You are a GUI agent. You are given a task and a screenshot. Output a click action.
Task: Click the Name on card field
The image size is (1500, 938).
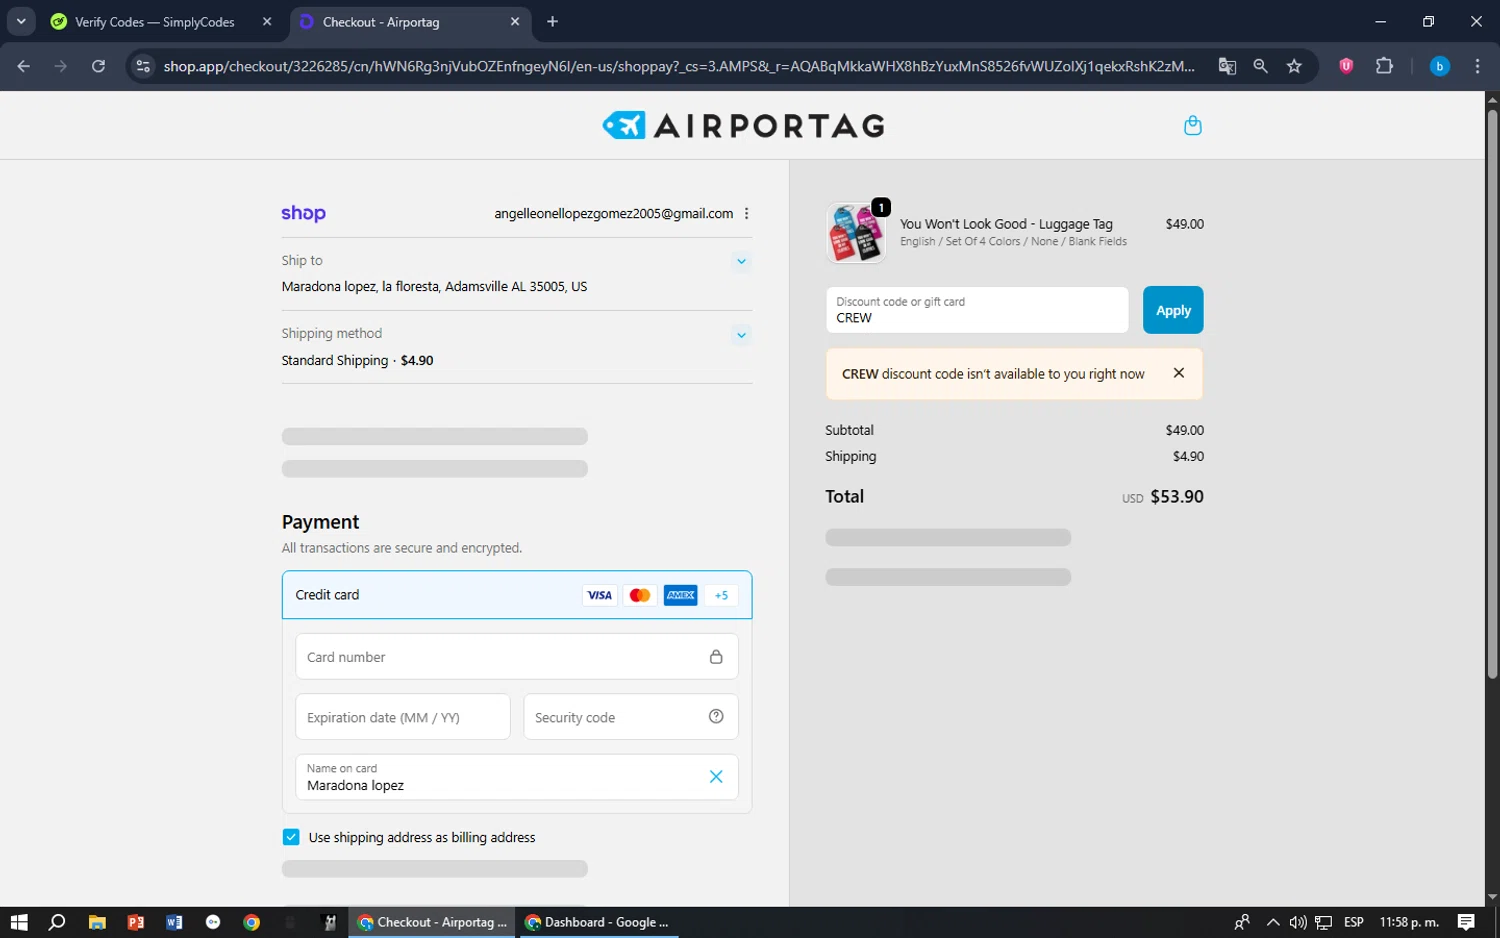click(517, 777)
